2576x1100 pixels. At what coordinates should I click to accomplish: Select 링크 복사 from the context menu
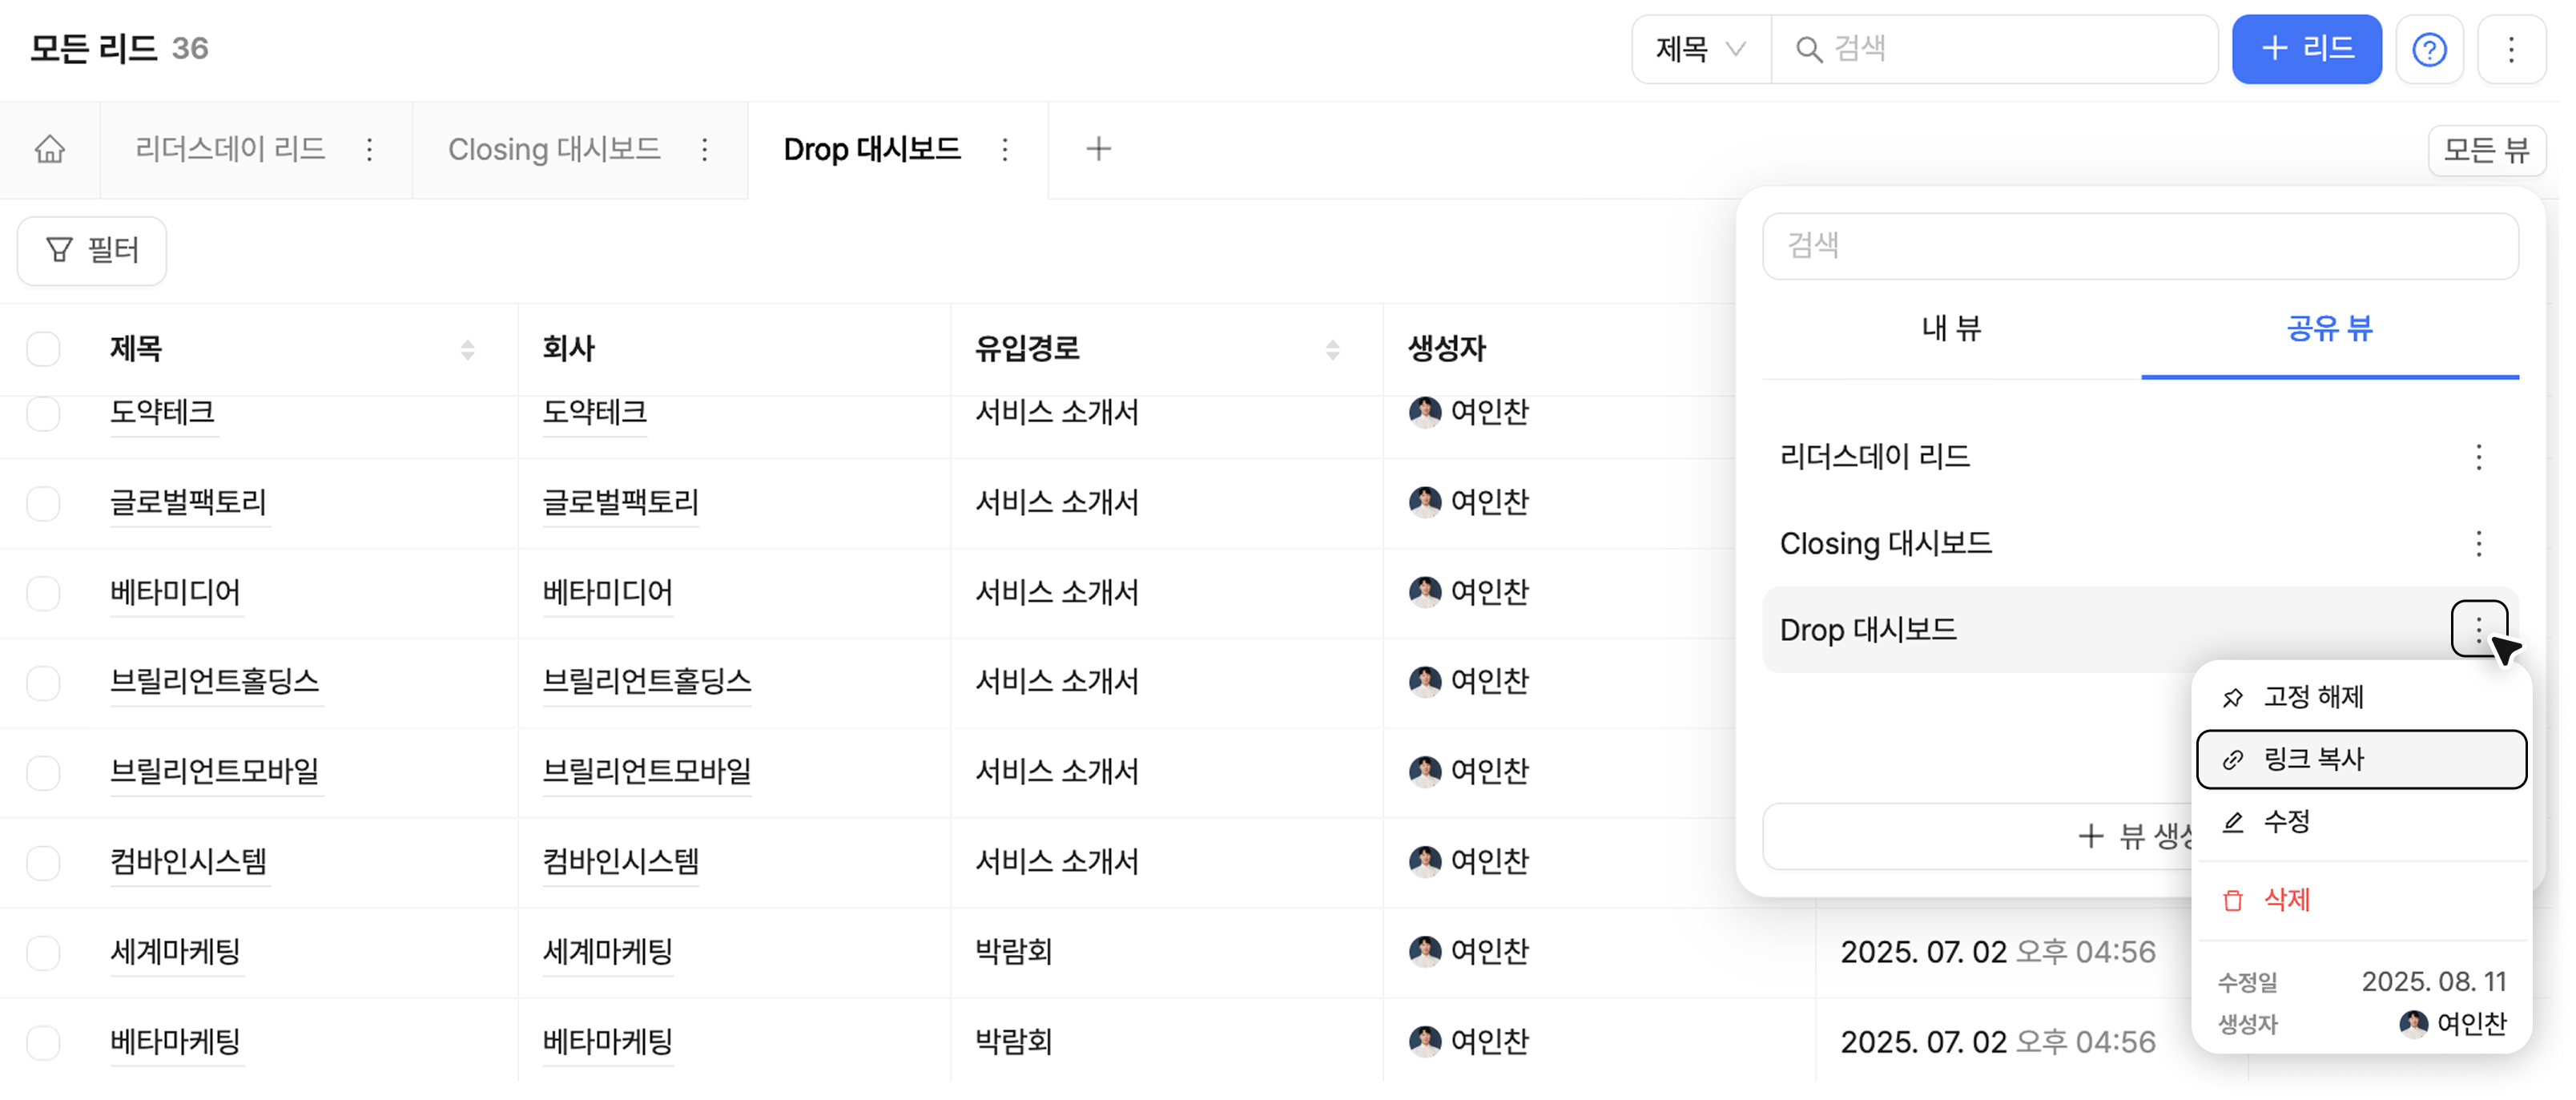(x=2360, y=759)
